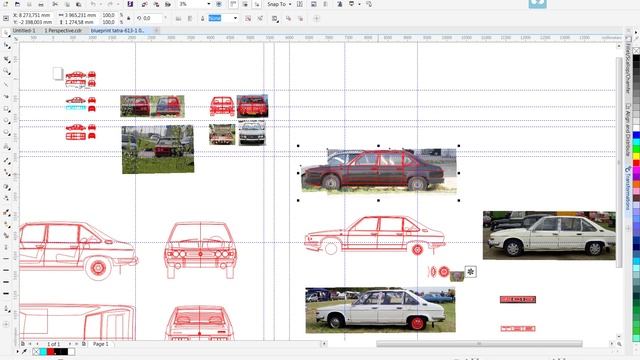640x360 pixels.
Task: Mirror the selection vertically
Action: pos(190,18)
